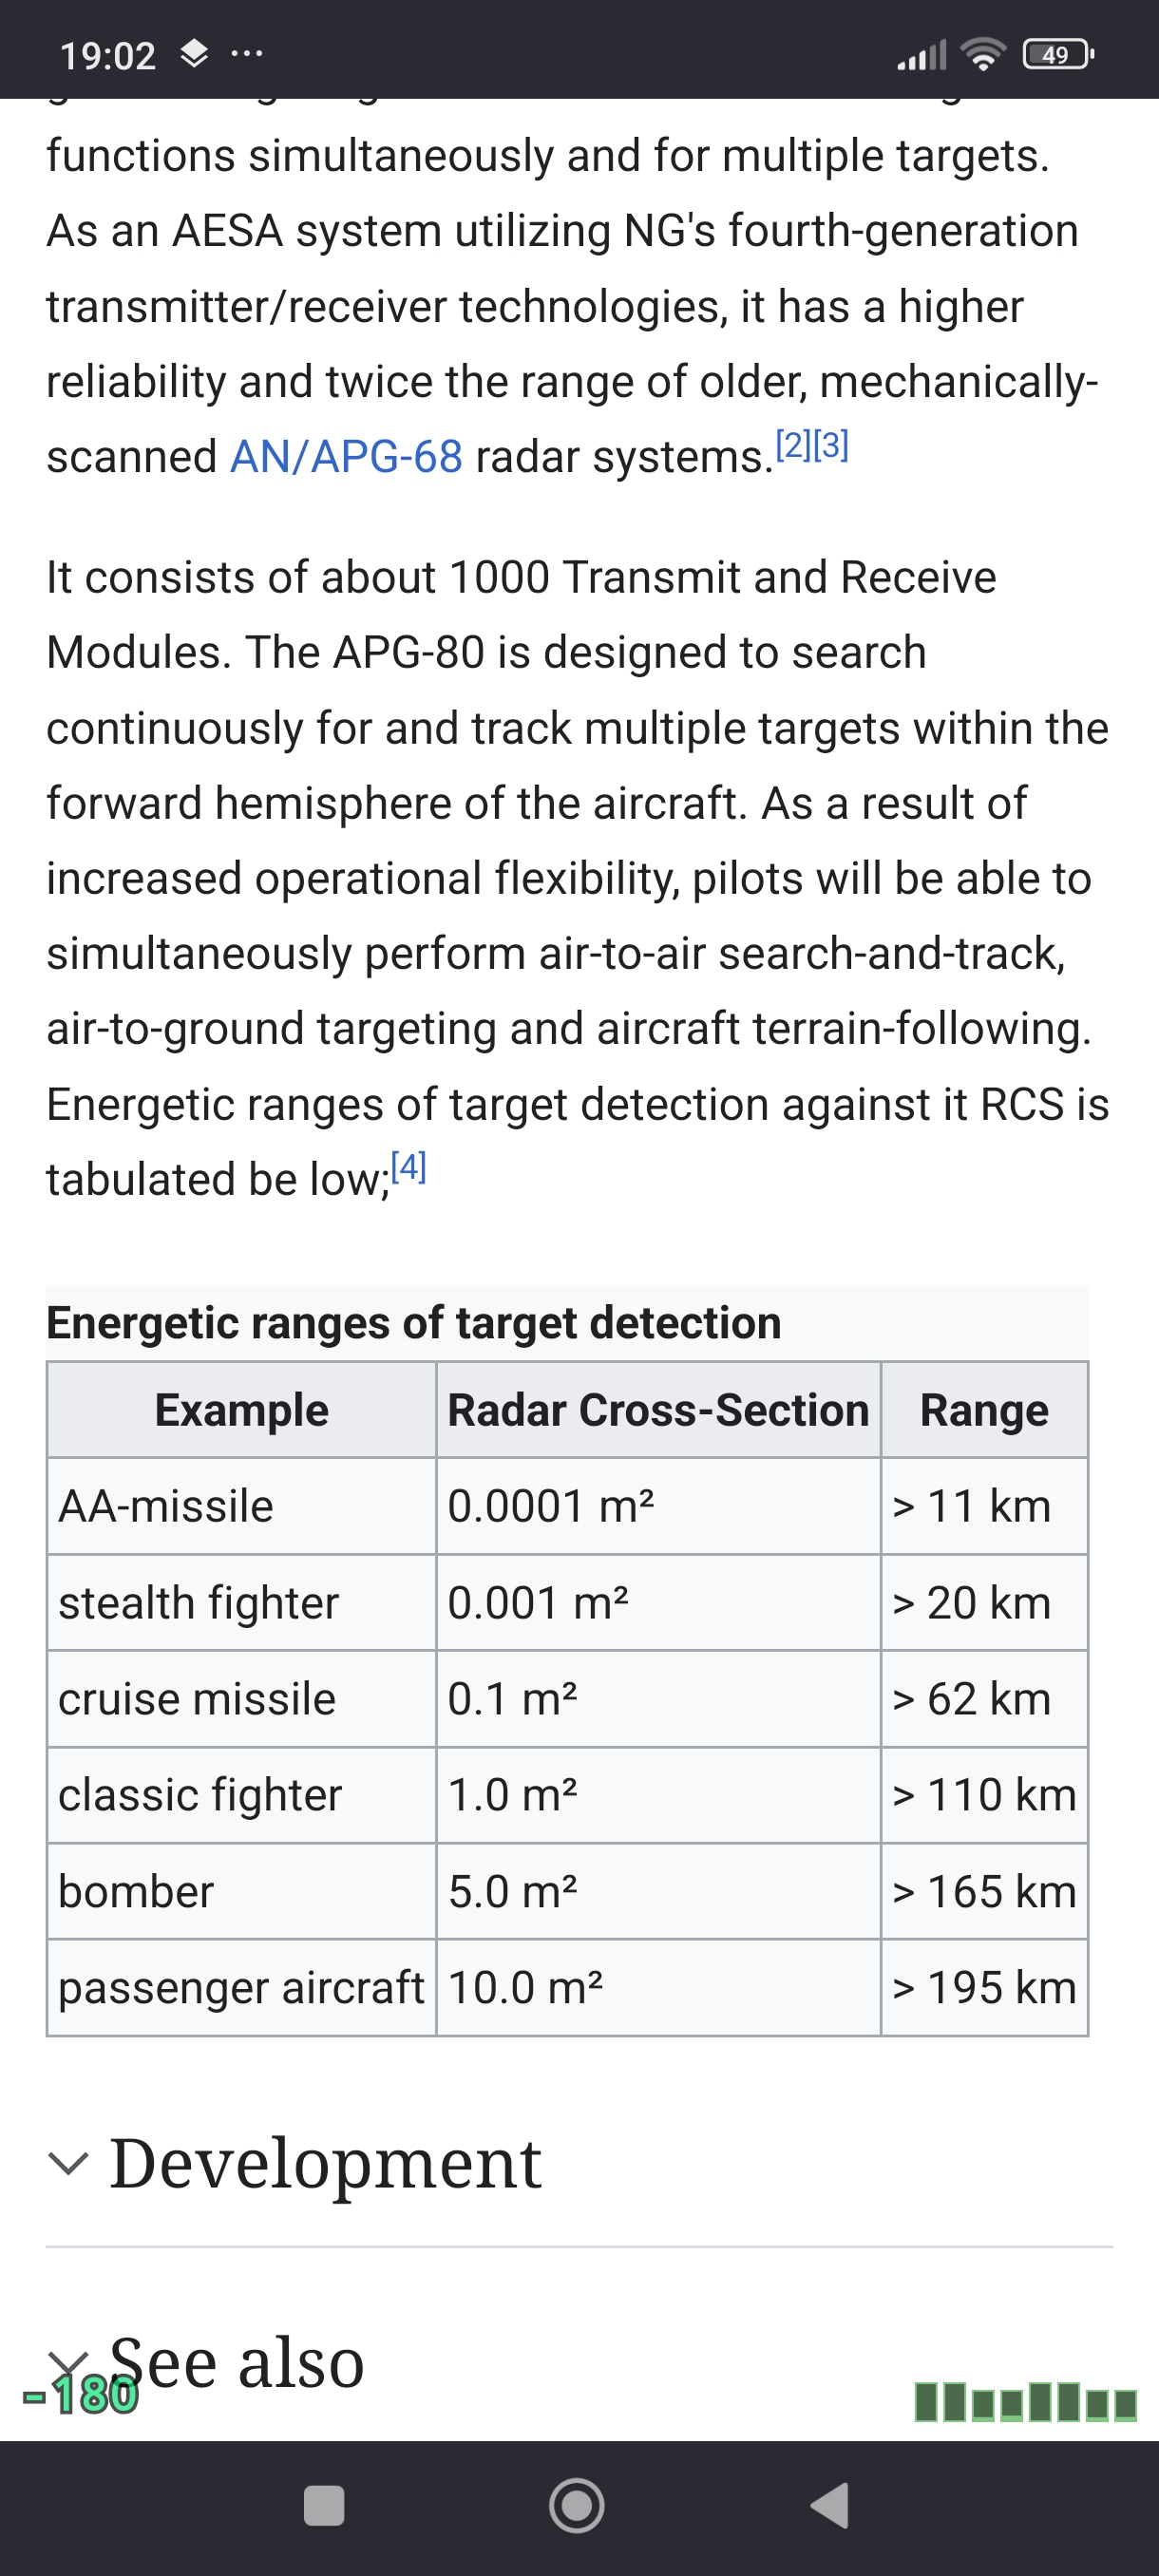The image size is (1159, 2576).
Task: Tap the Example column header
Action: click(242, 1410)
